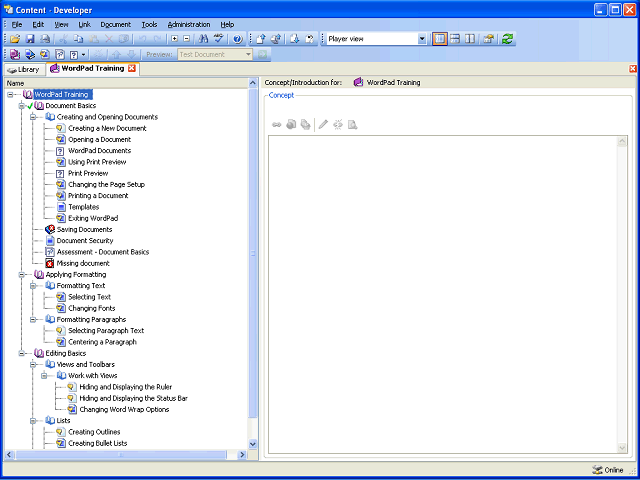The width and height of the screenshot is (640, 480).
Task: Click the New Question icon in second toolbar
Action: pyautogui.click(x=74, y=54)
